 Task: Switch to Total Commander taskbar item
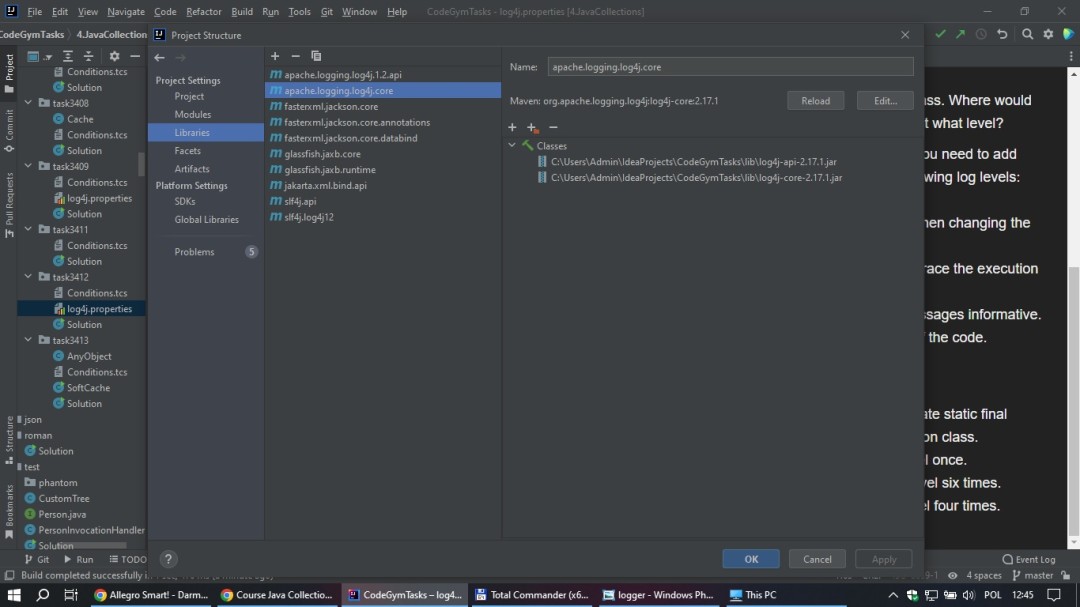pyautogui.click(x=531, y=595)
